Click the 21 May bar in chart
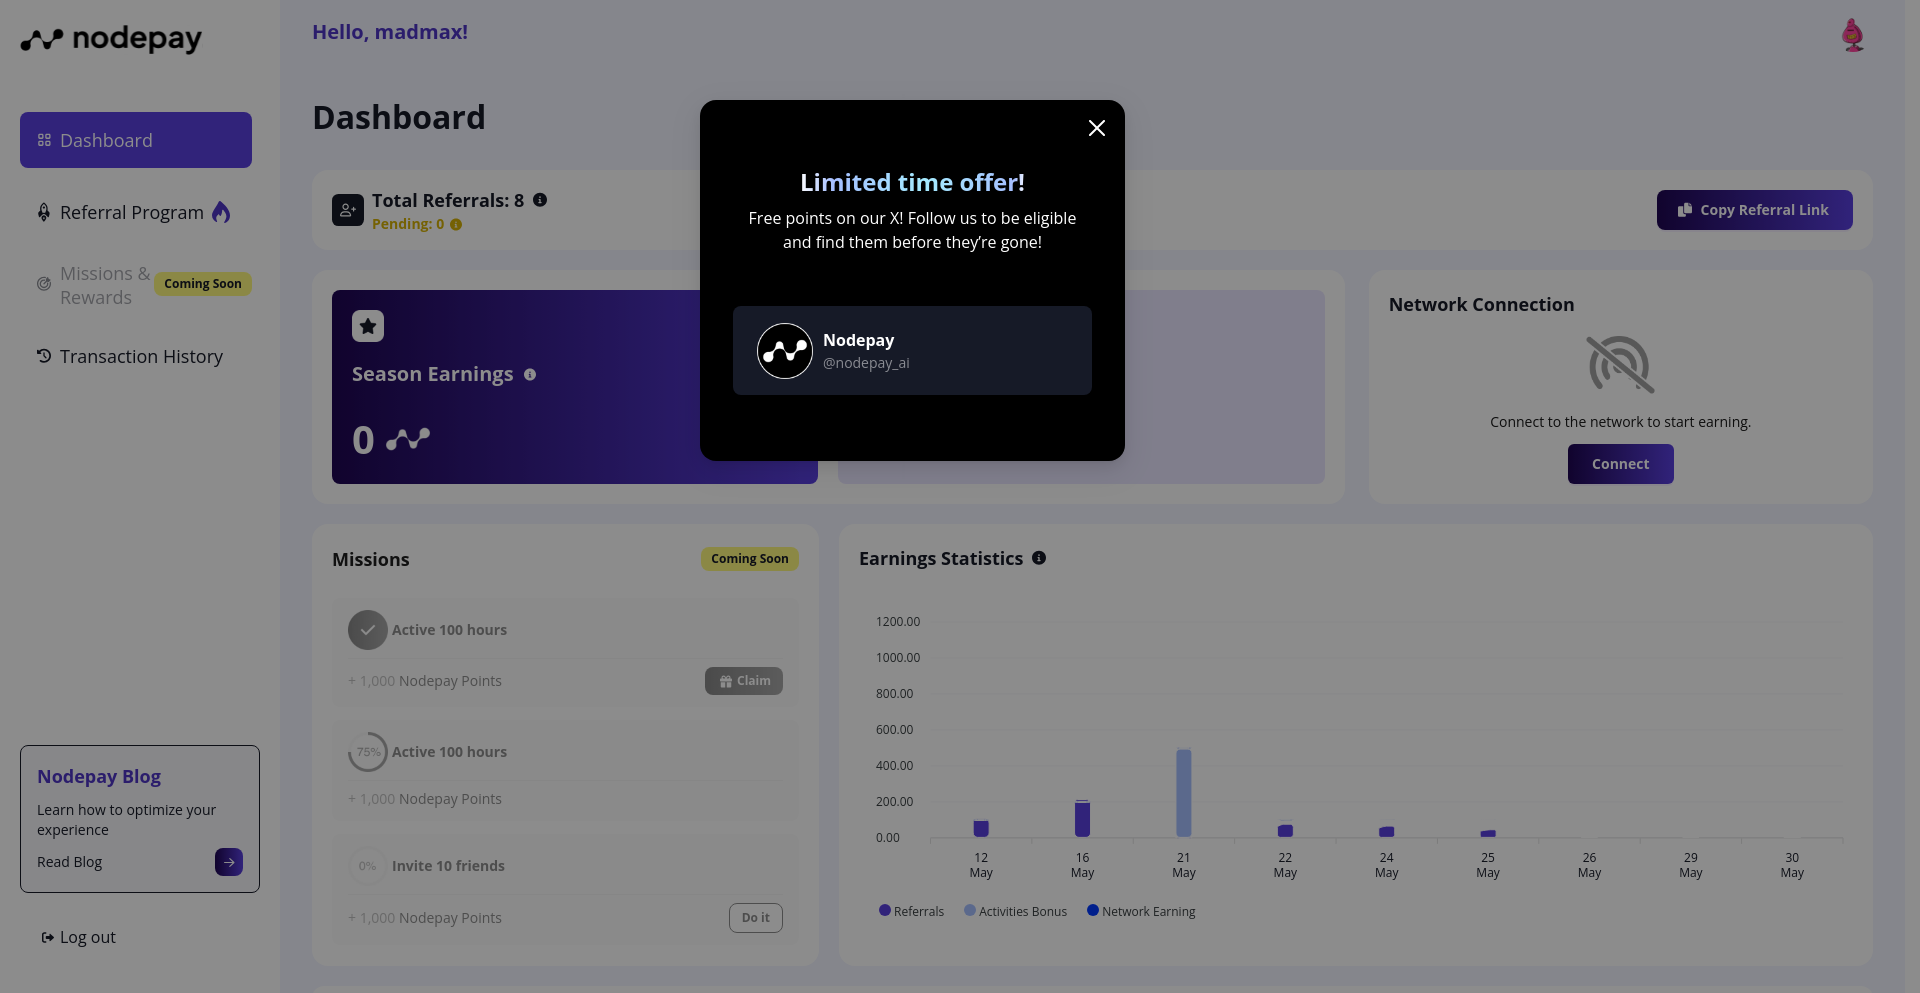This screenshot has width=1920, height=993. [1184, 793]
